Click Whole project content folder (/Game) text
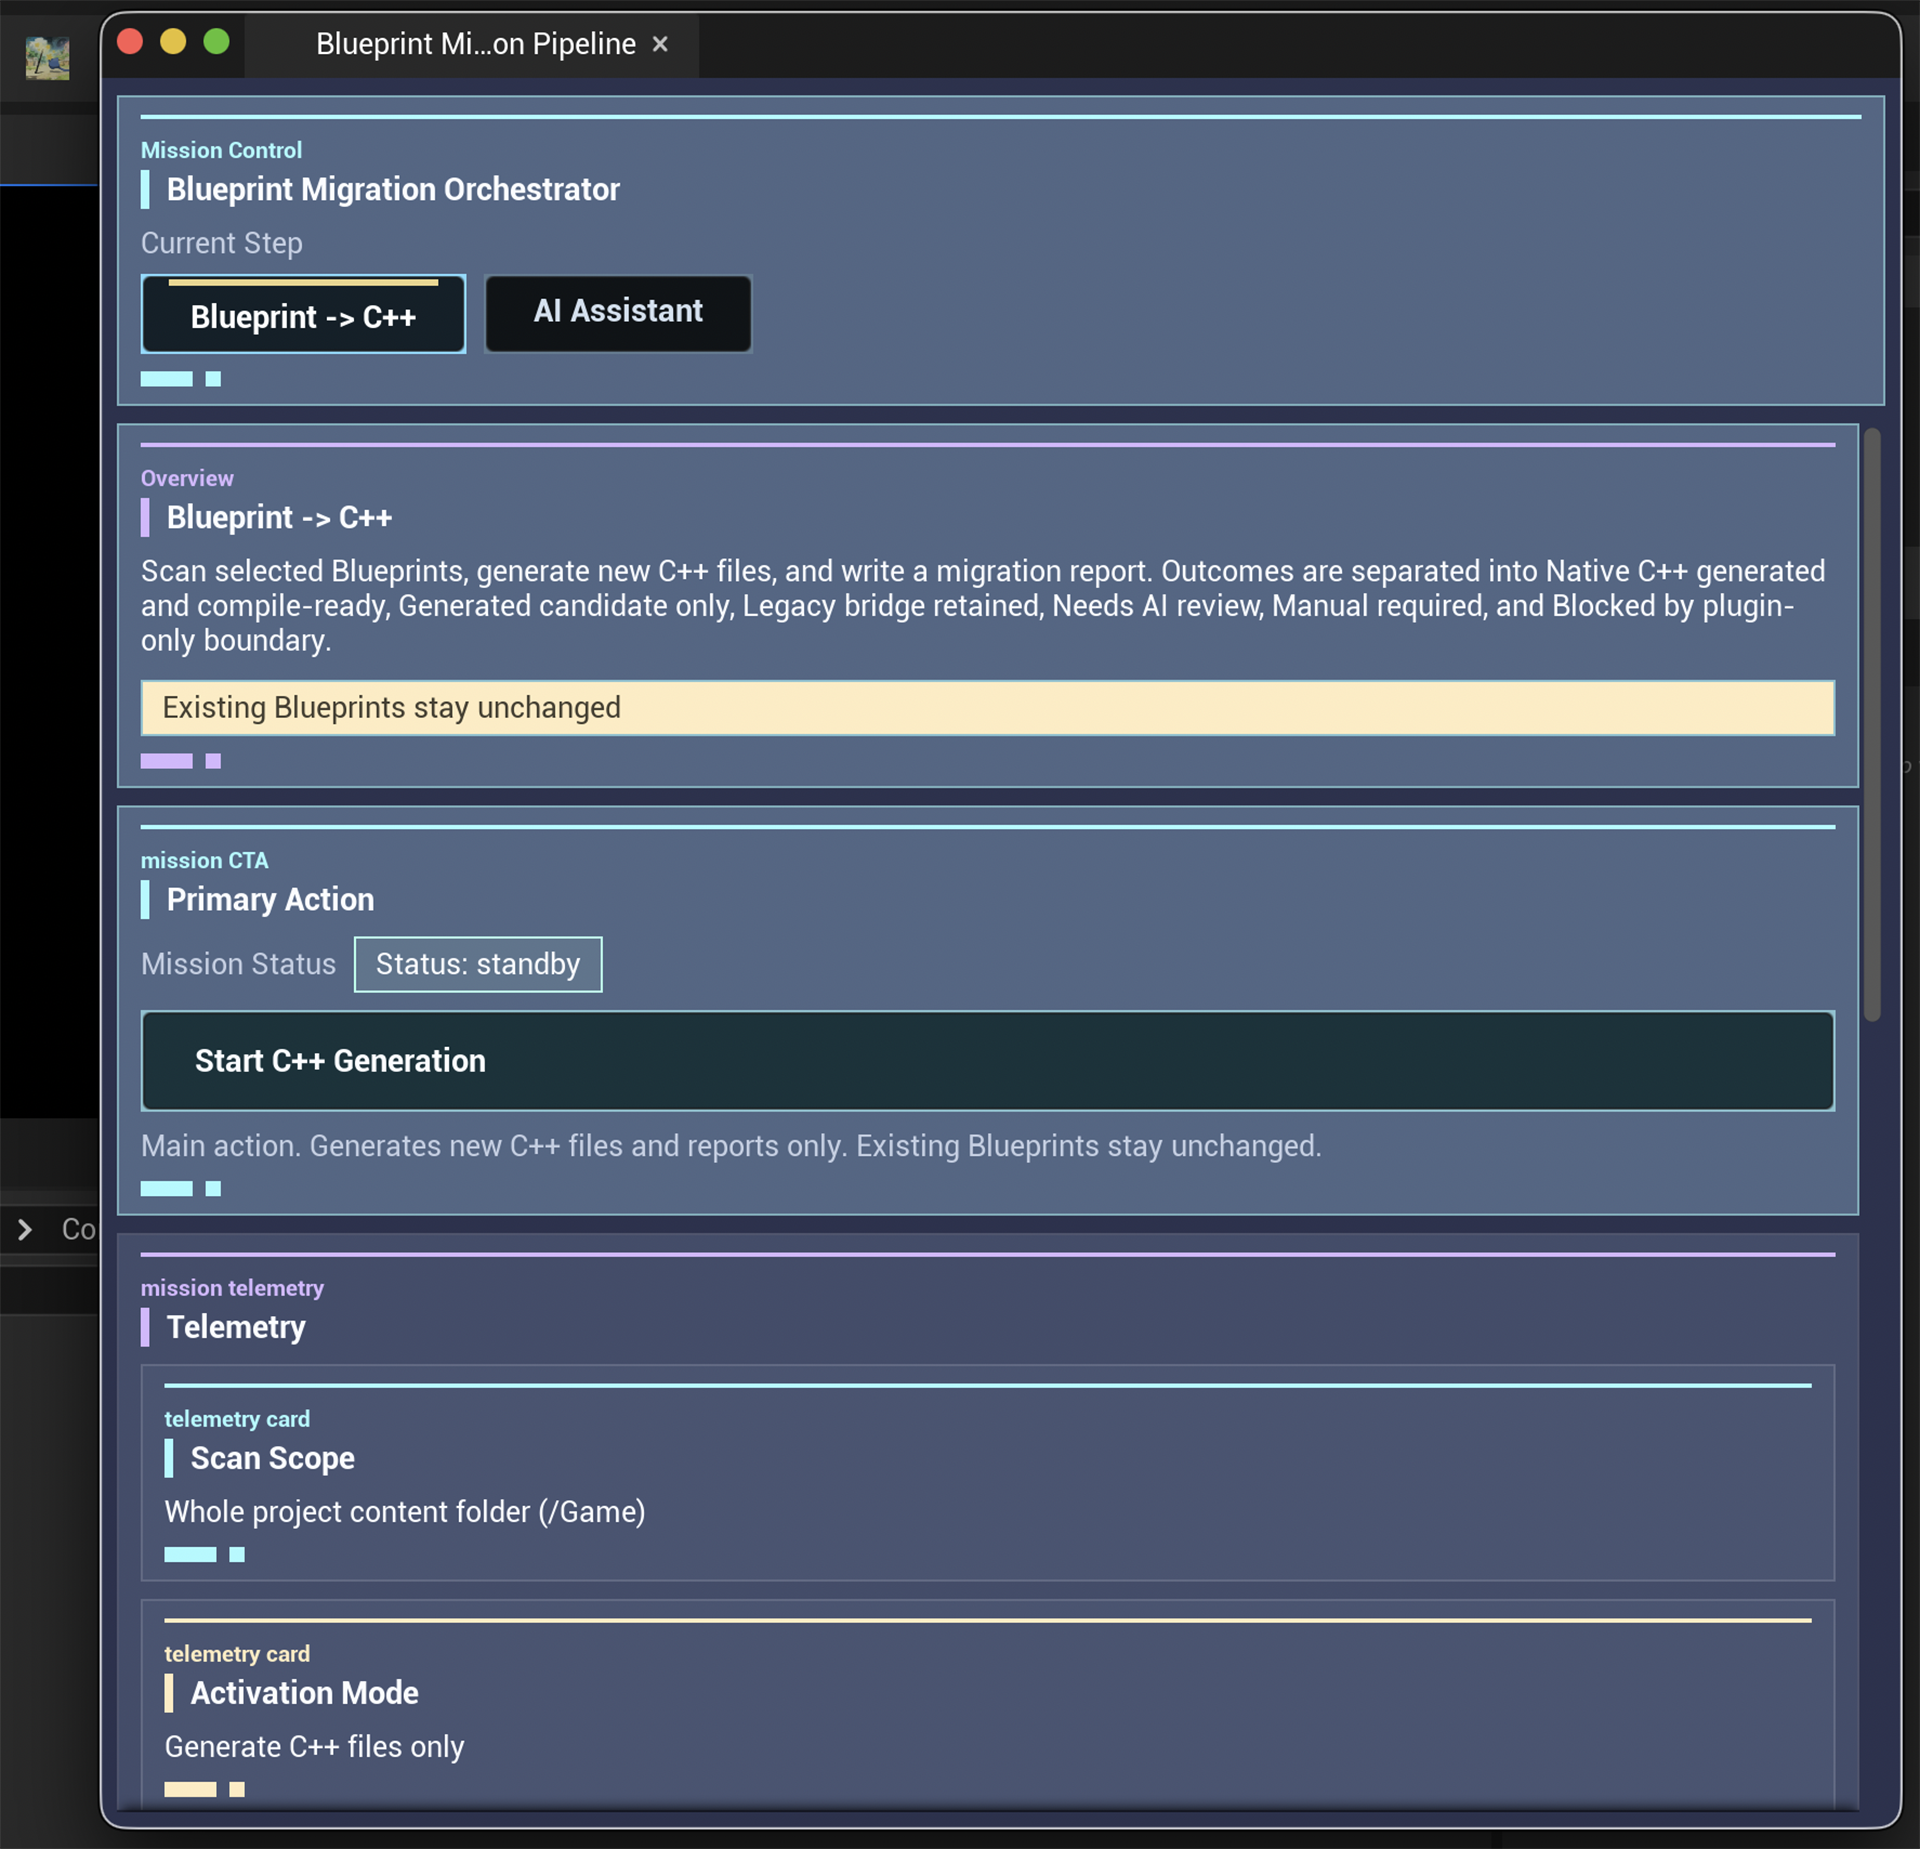 coord(405,1512)
